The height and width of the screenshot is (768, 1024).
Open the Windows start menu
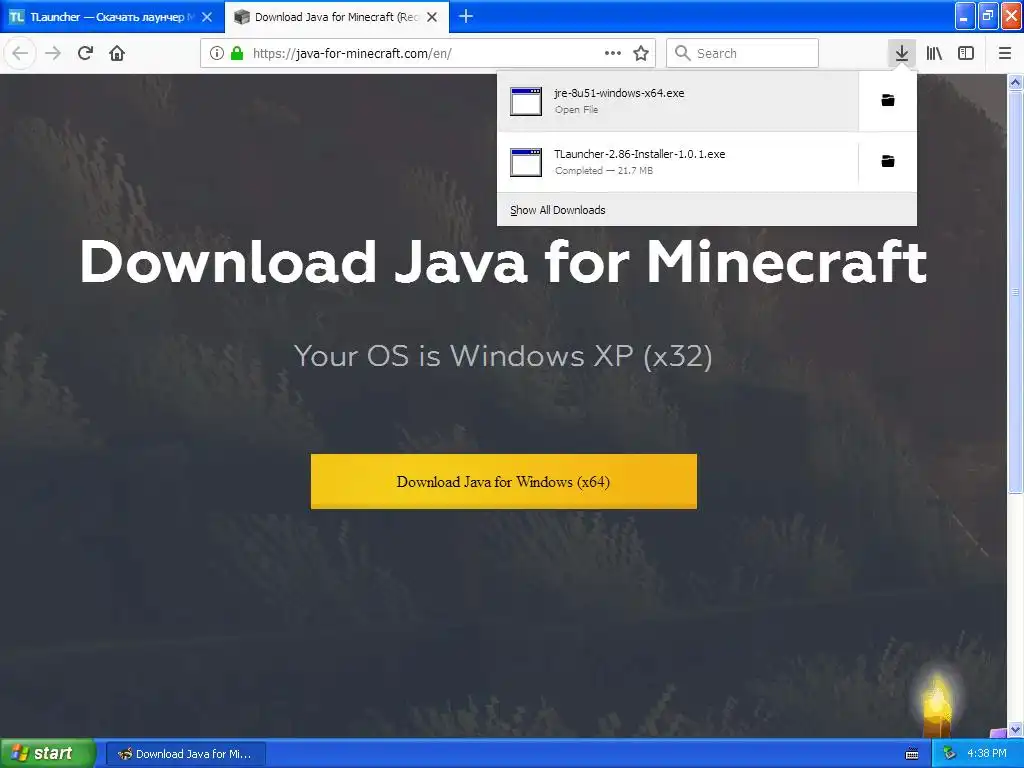(x=48, y=753)
